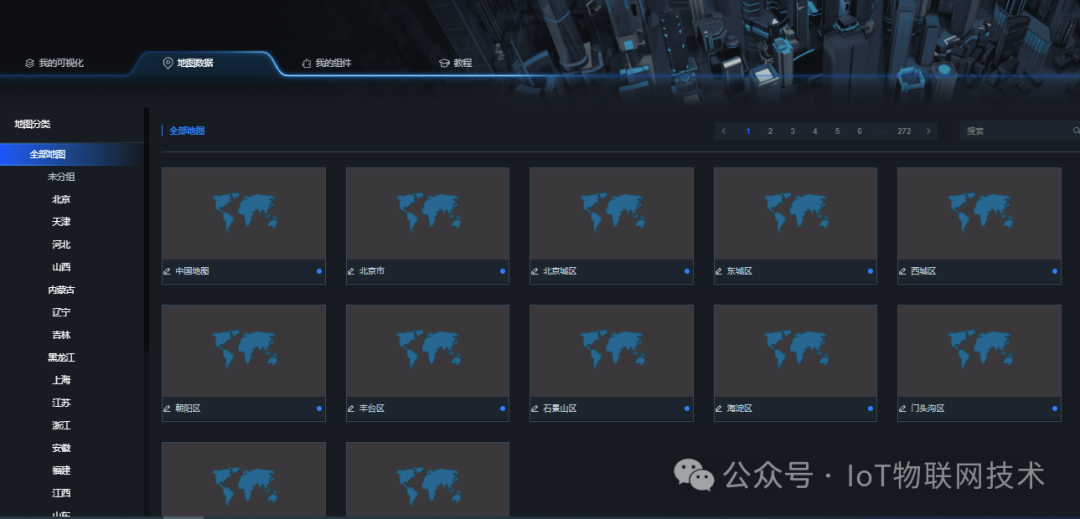Click the blue status dot on 海淀区 card
The width and height of the screenshot is (1080, 519).
871,409
